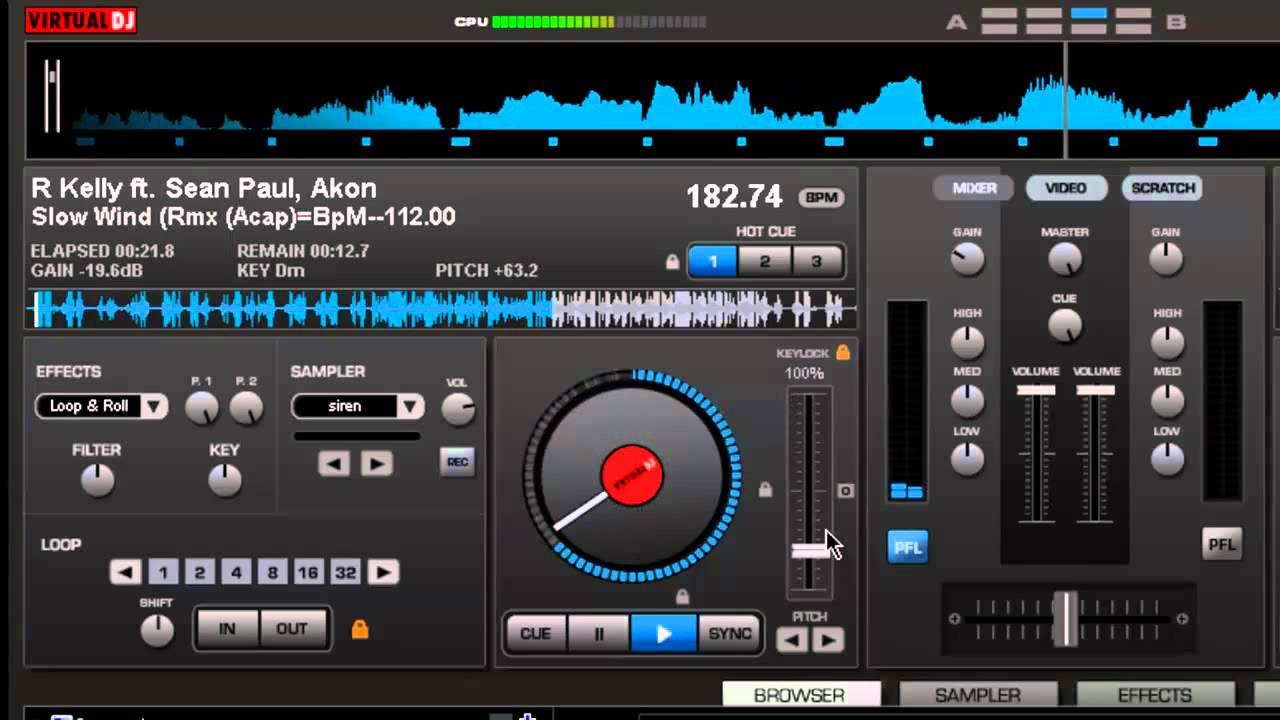The height and width of the screenshot is (720, 1280).
Task: Open the Loop & Roll effects dropdown
Action: pyautogui.click(x=153, y=406)
